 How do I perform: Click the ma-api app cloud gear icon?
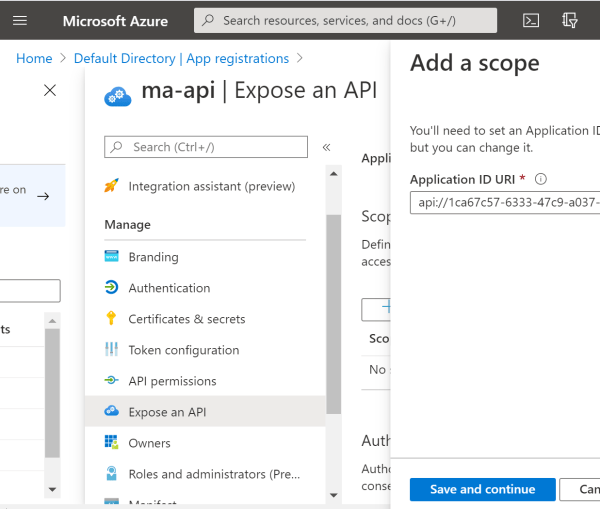pyautogui.click(x=117, y=96)
